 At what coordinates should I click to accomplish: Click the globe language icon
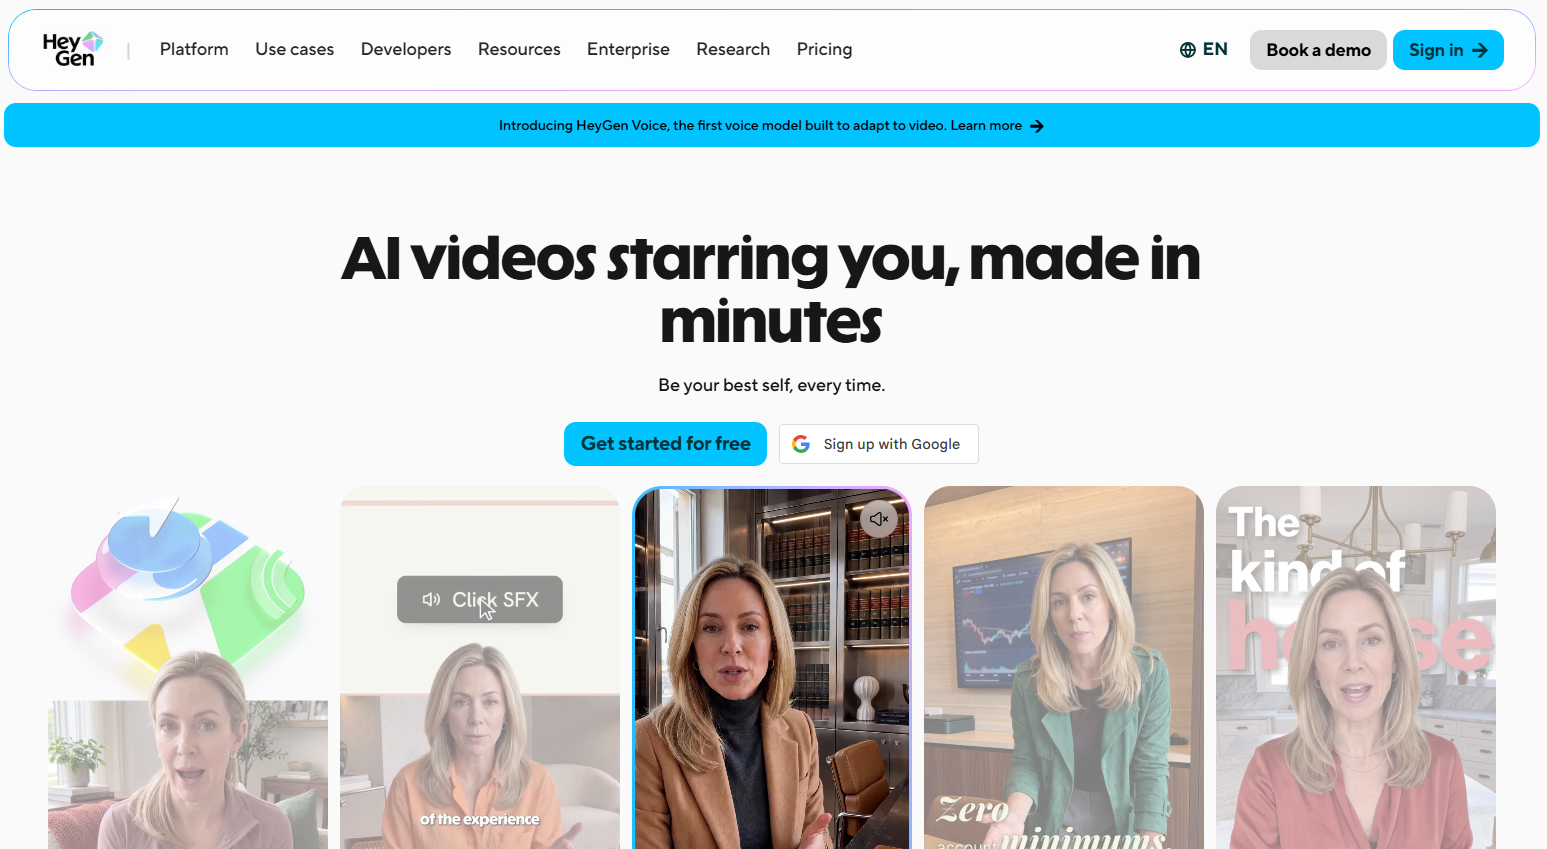coord(1188,50)
